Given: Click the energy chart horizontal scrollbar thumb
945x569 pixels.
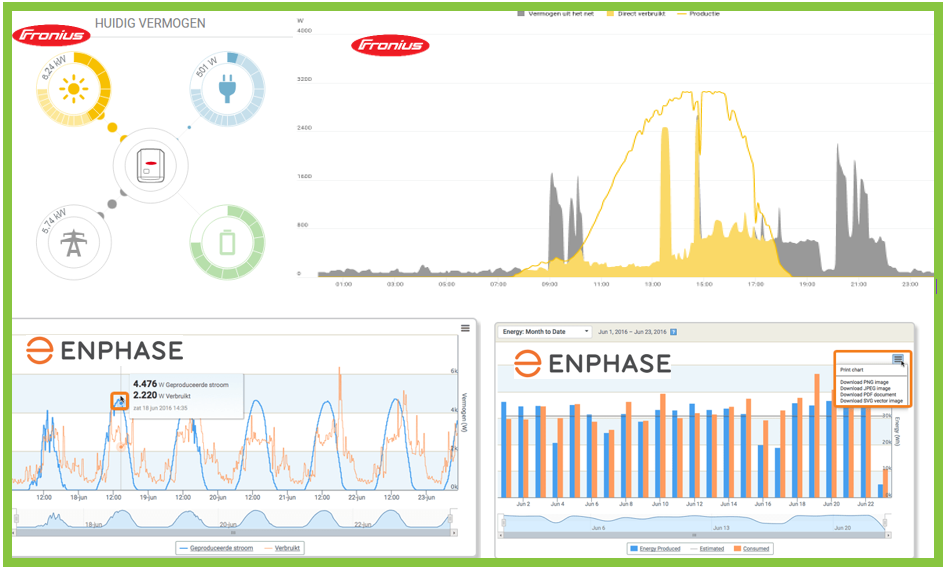Looking at the screenshot, I should pyautogui.click(x=694, y=535).
